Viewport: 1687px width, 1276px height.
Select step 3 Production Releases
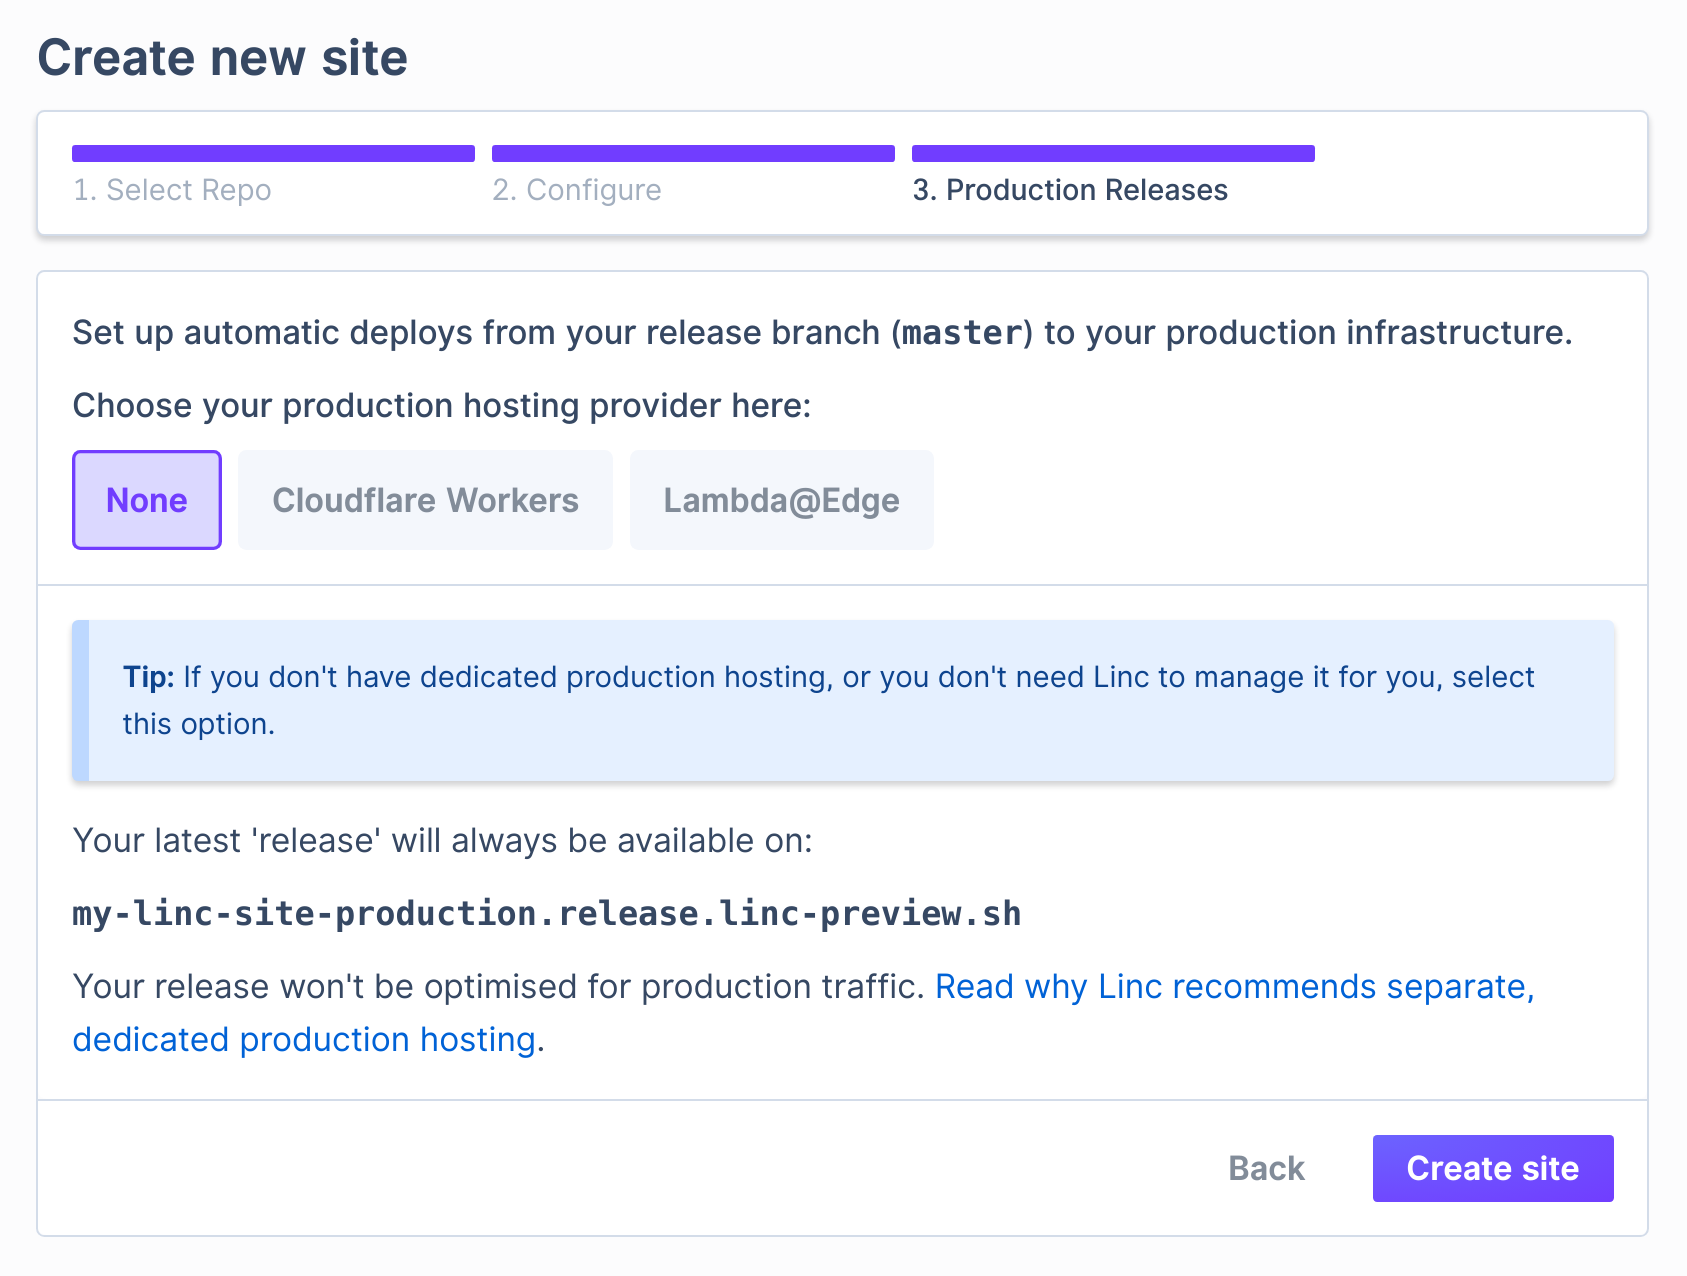[1113, 176]
